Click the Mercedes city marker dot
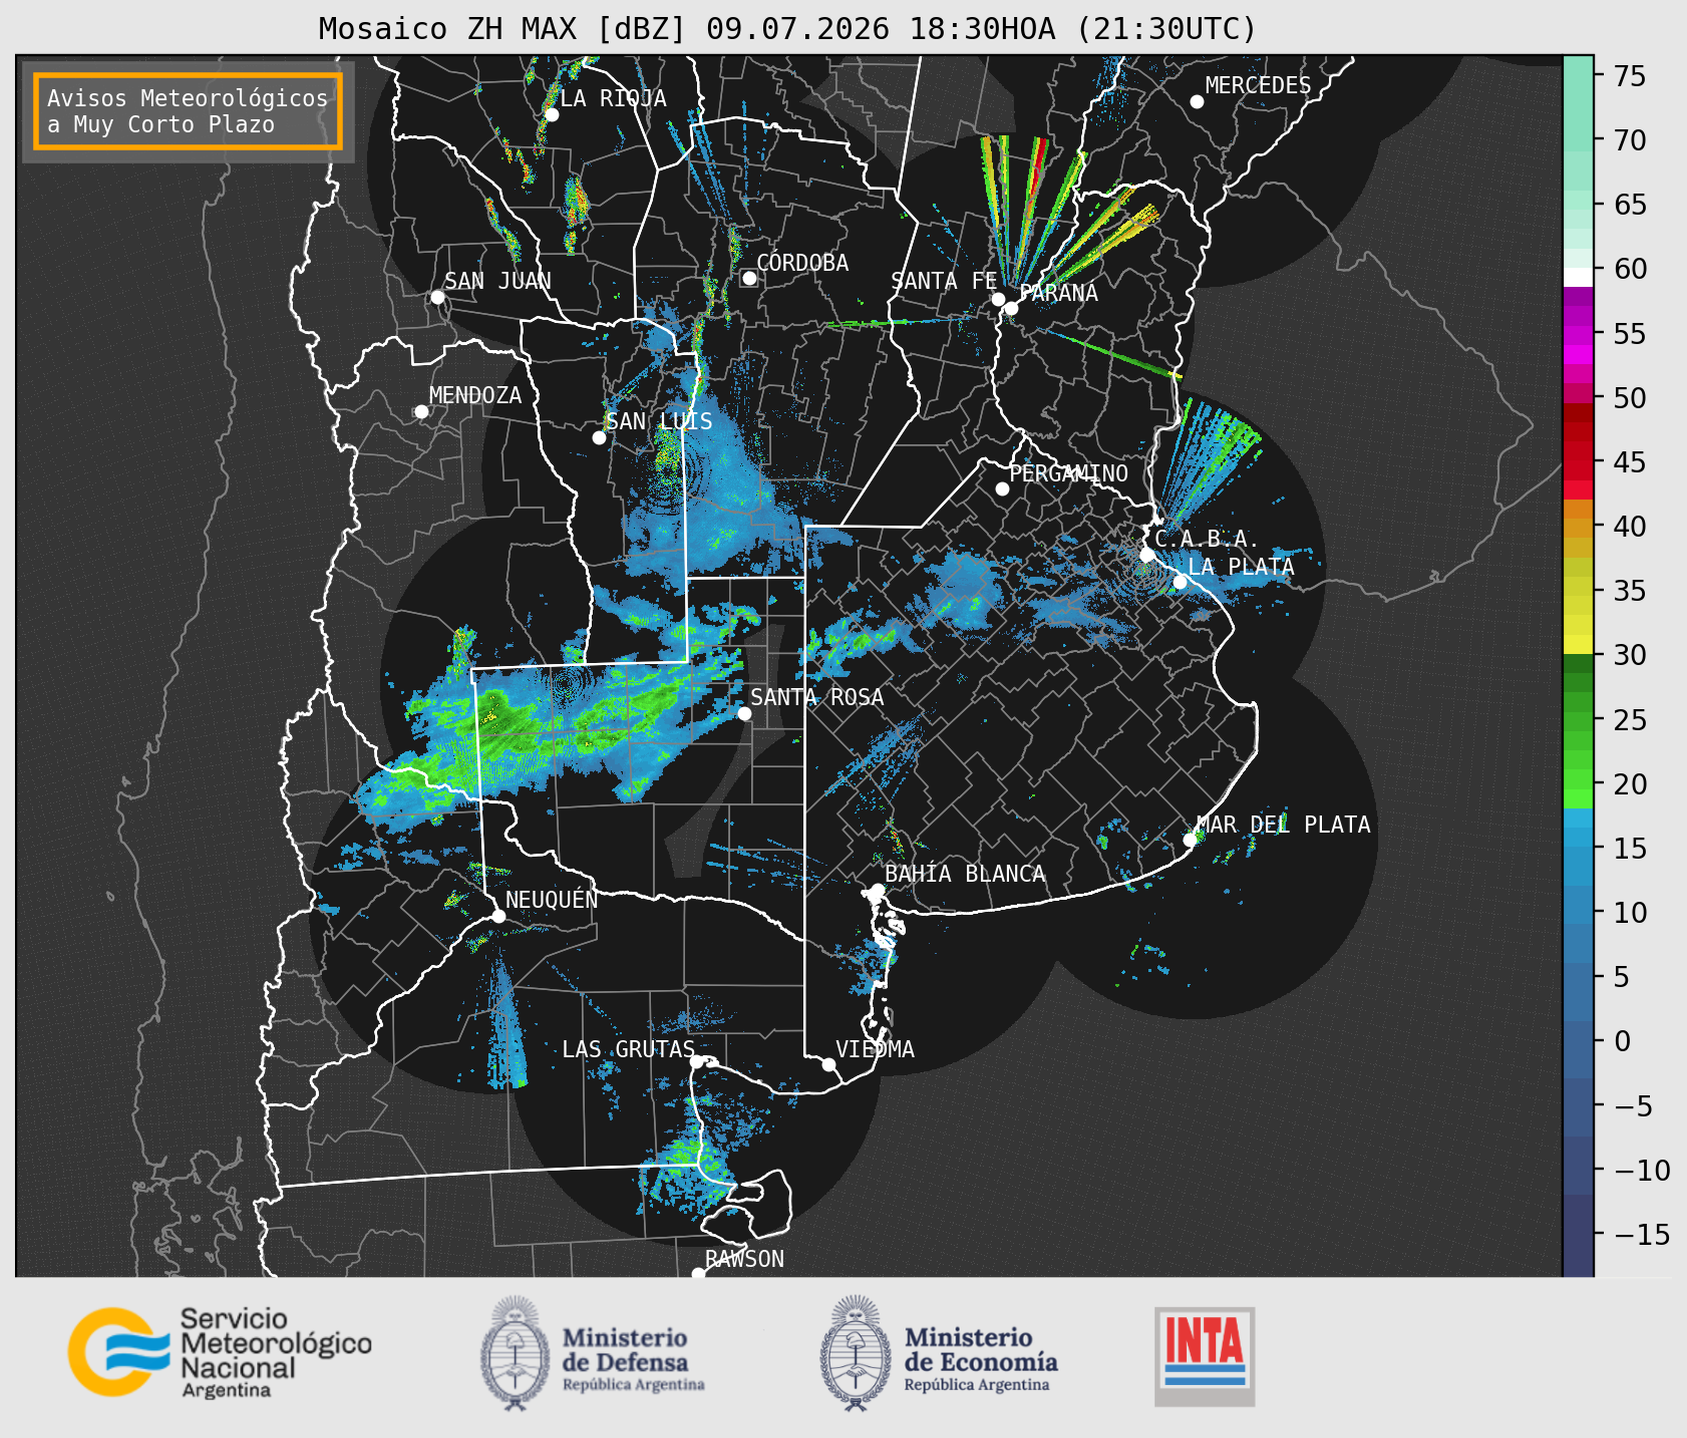Screen dimensions: 1687x1438 click(1197, 102)
